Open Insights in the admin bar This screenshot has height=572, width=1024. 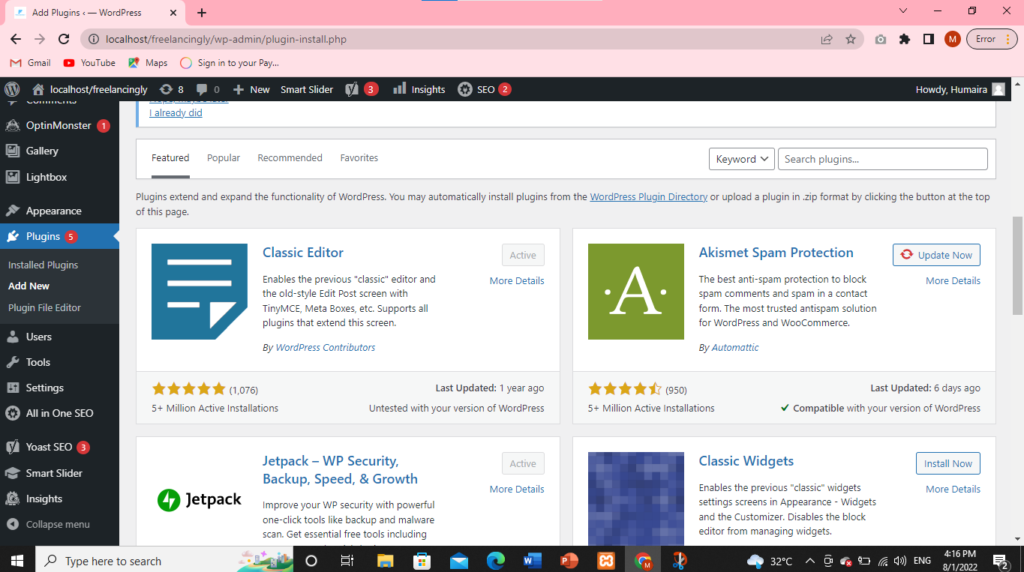click(419, 89)
